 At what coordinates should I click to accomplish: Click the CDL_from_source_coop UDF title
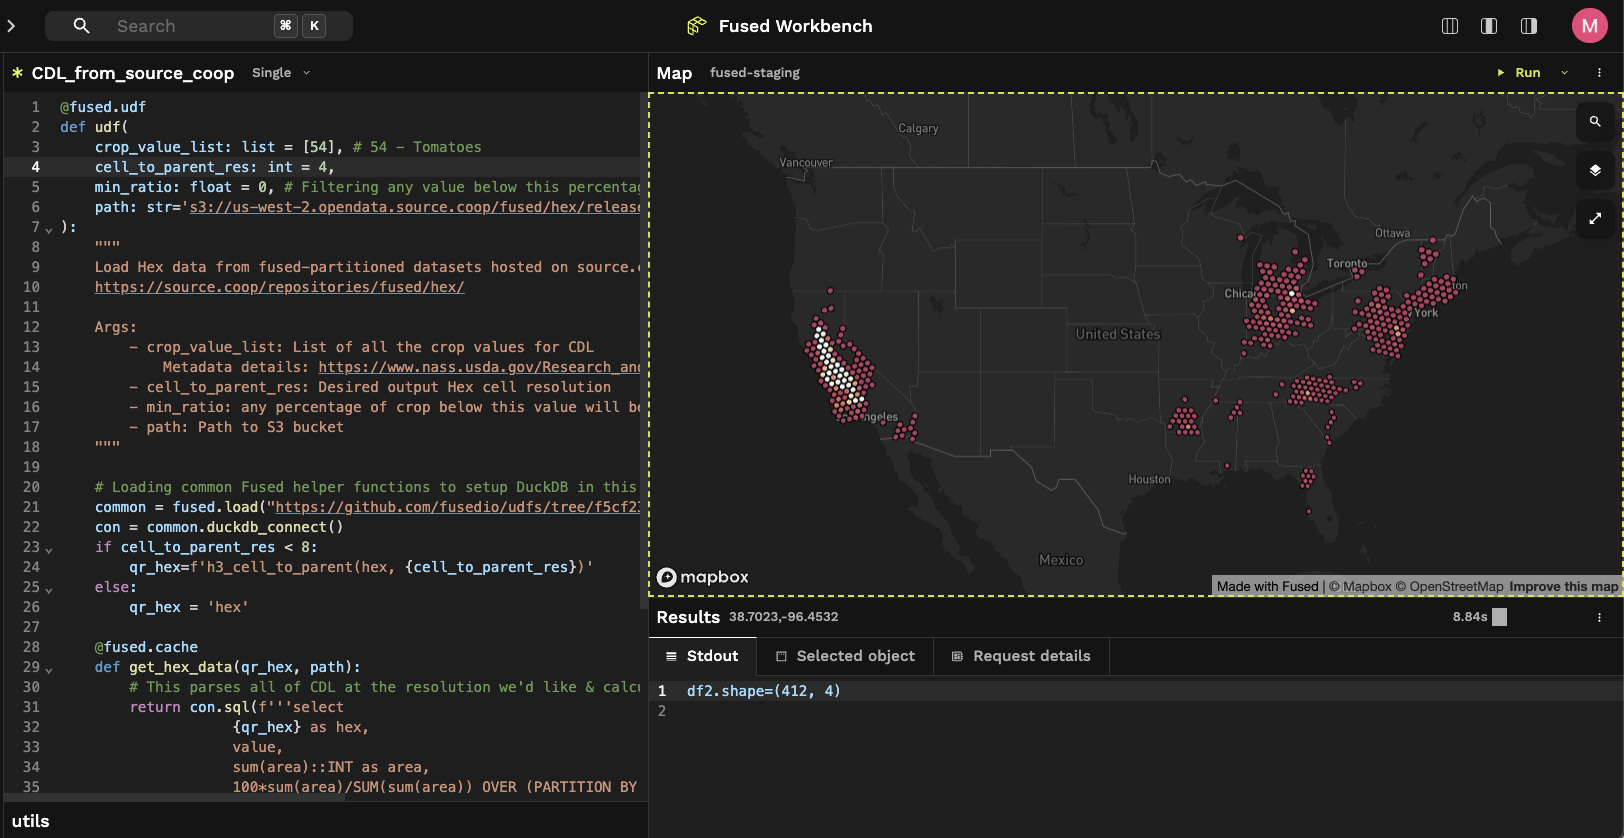point(133,73)
